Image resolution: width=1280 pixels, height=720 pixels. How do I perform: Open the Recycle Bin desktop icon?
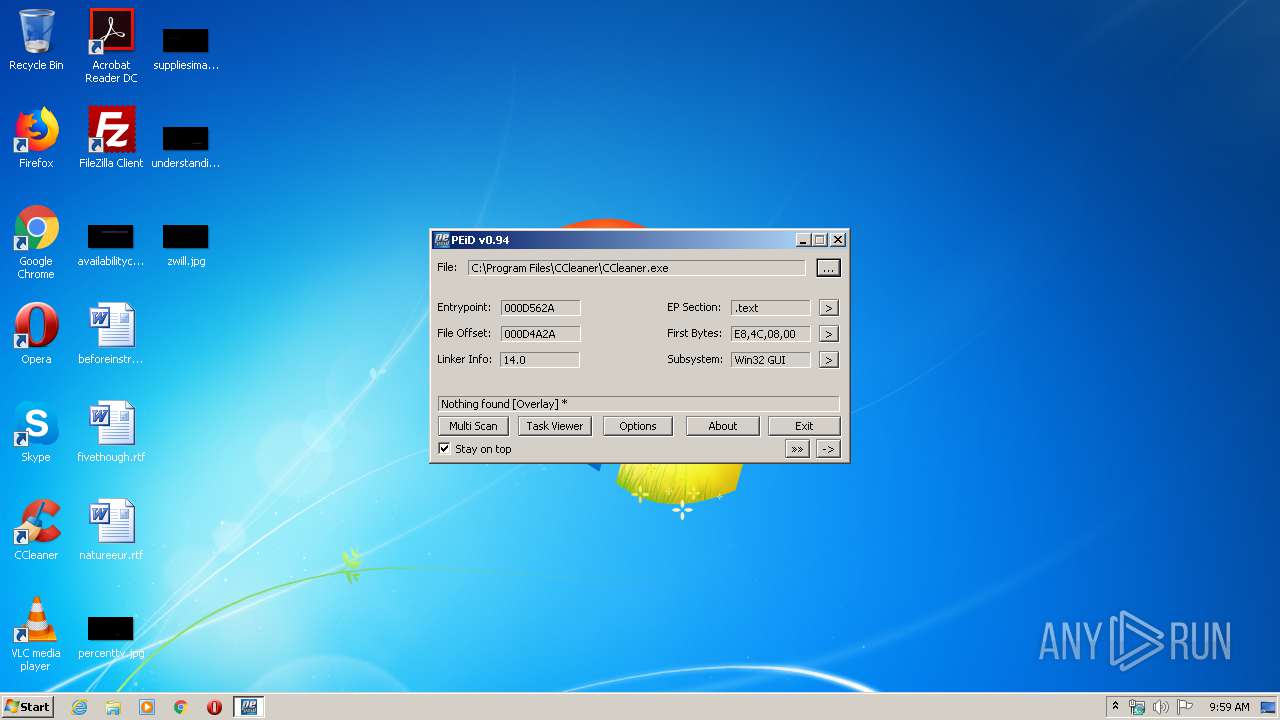click(36, 40)
